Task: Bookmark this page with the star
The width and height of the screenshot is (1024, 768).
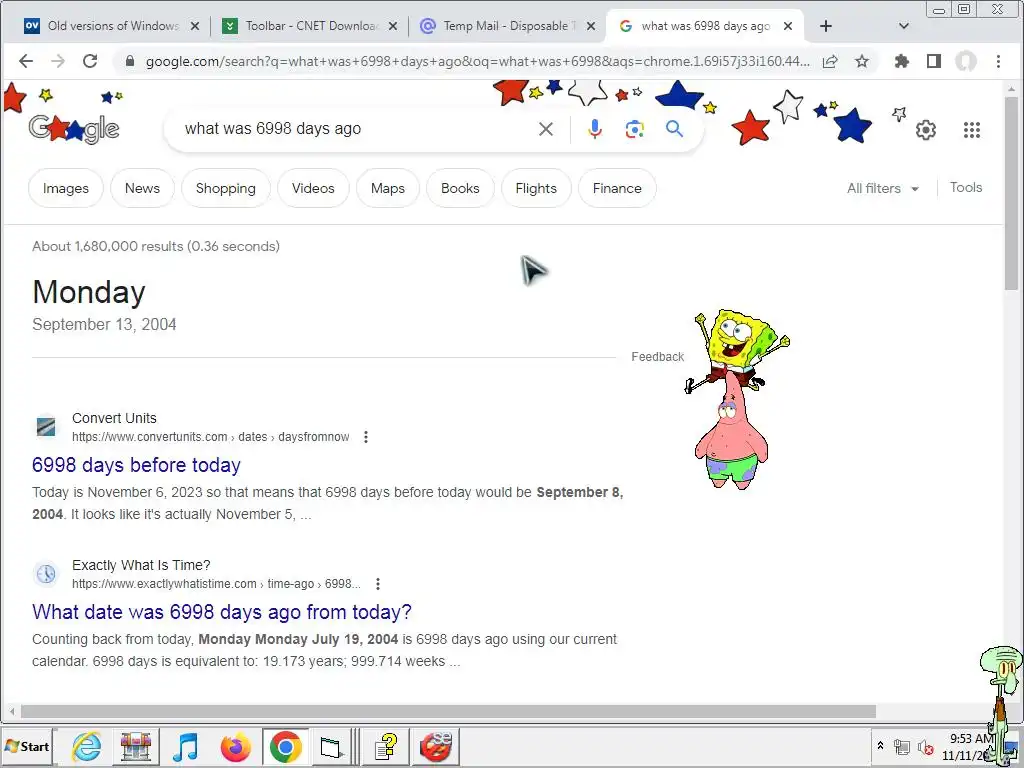Action: (x=862, y=61)
